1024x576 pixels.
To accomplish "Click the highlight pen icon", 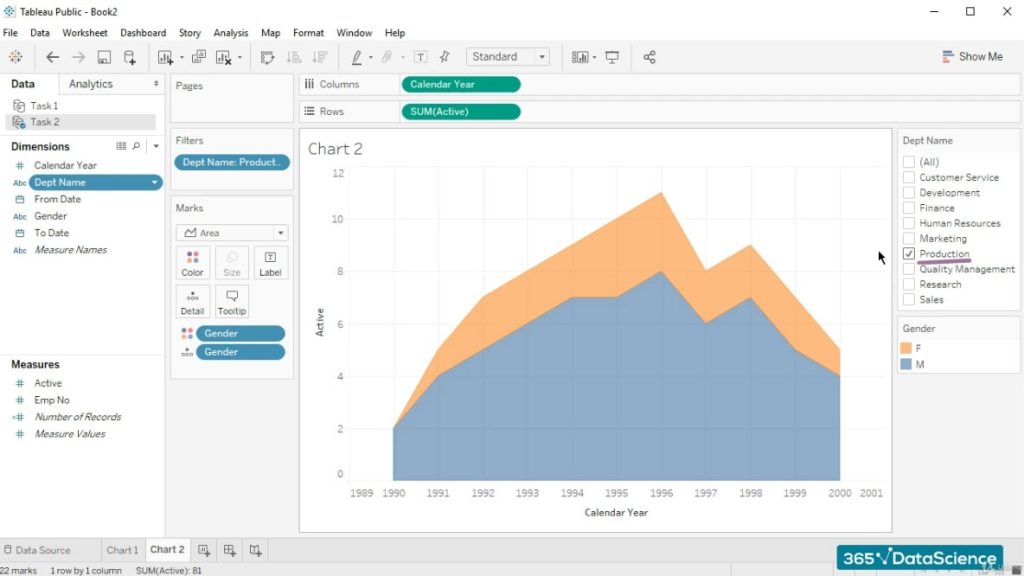I will tap(357, 57).
